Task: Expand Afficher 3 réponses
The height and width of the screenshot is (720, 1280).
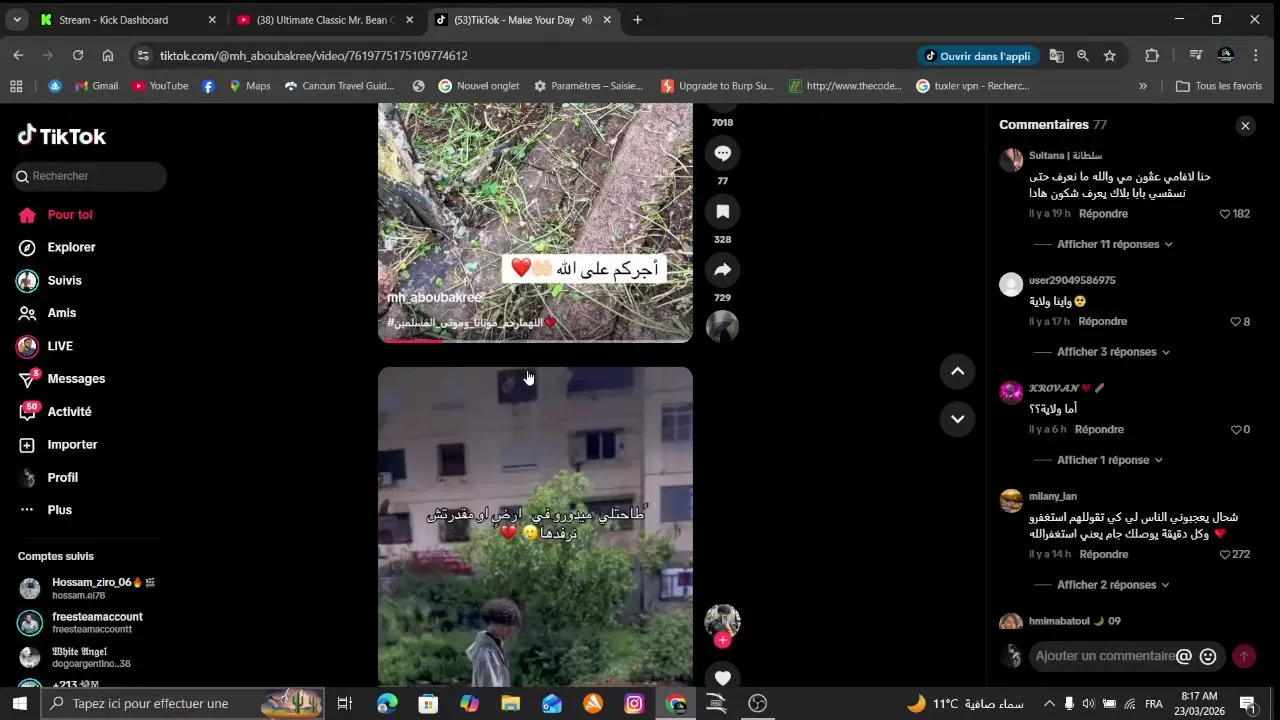Action: (1113, 352)
